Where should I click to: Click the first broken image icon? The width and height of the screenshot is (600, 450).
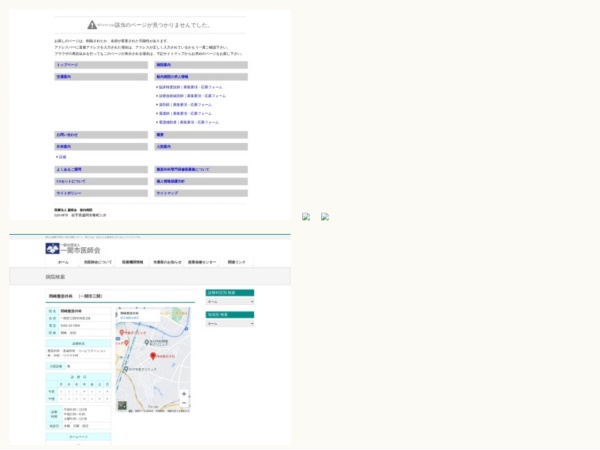pyautogui.click(x=306, y=217)
